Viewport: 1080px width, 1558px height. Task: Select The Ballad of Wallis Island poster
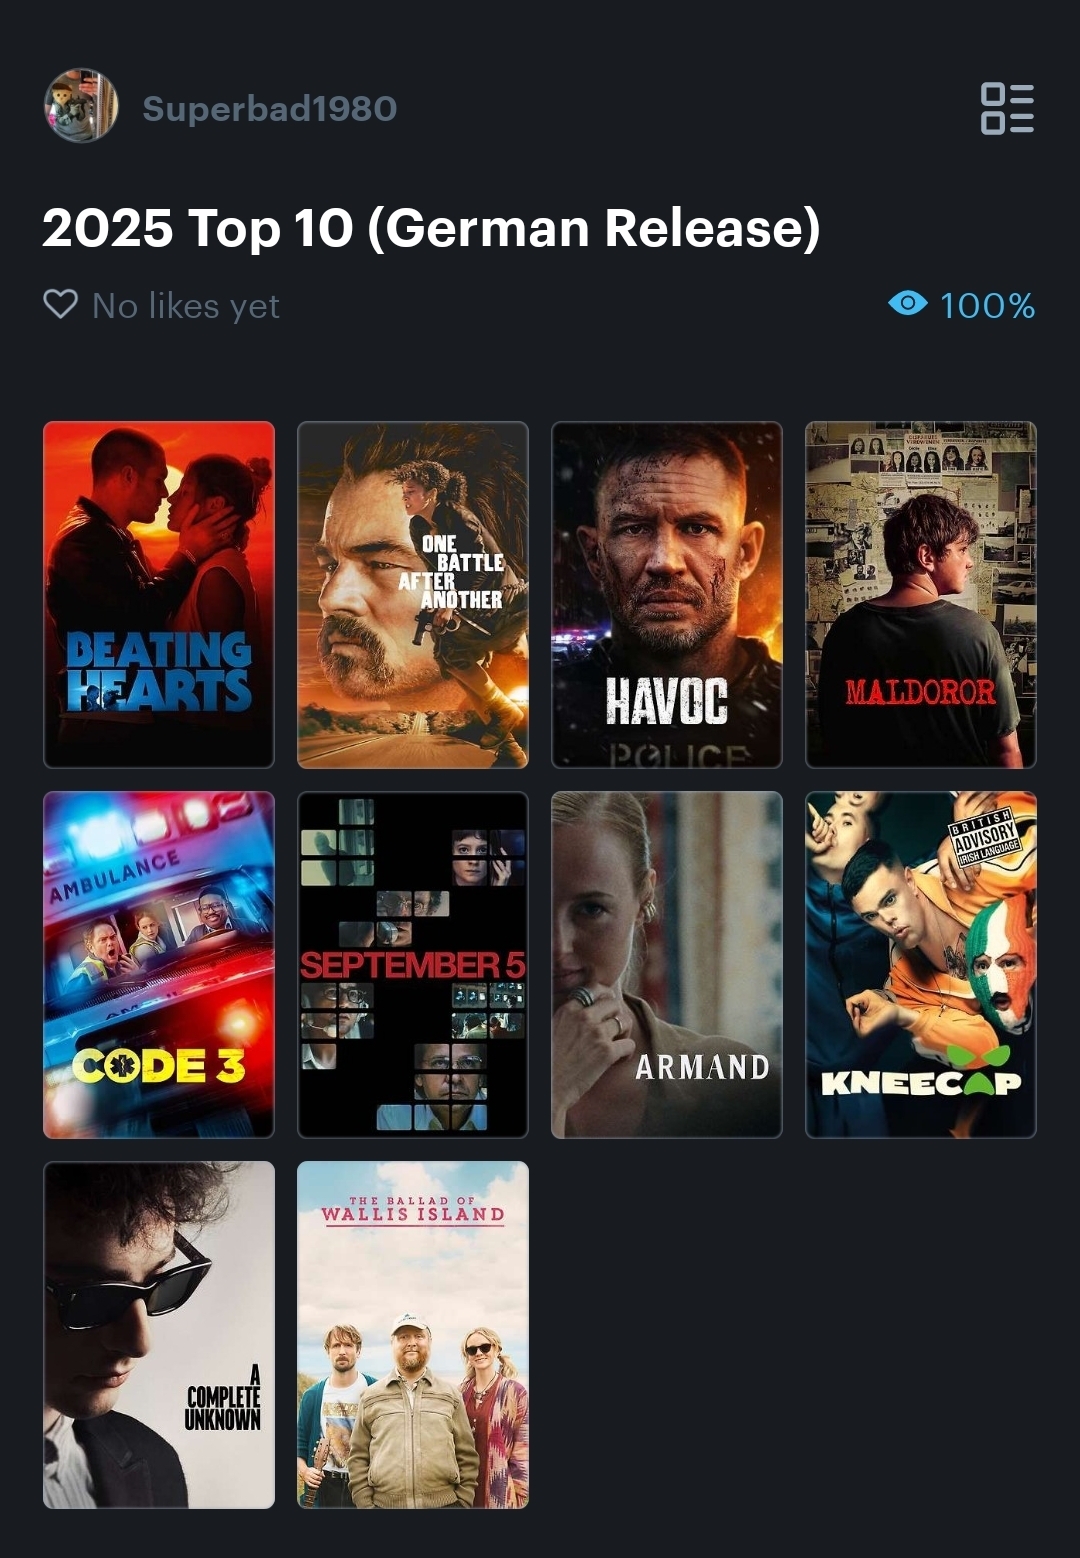tap(413, 1335)
